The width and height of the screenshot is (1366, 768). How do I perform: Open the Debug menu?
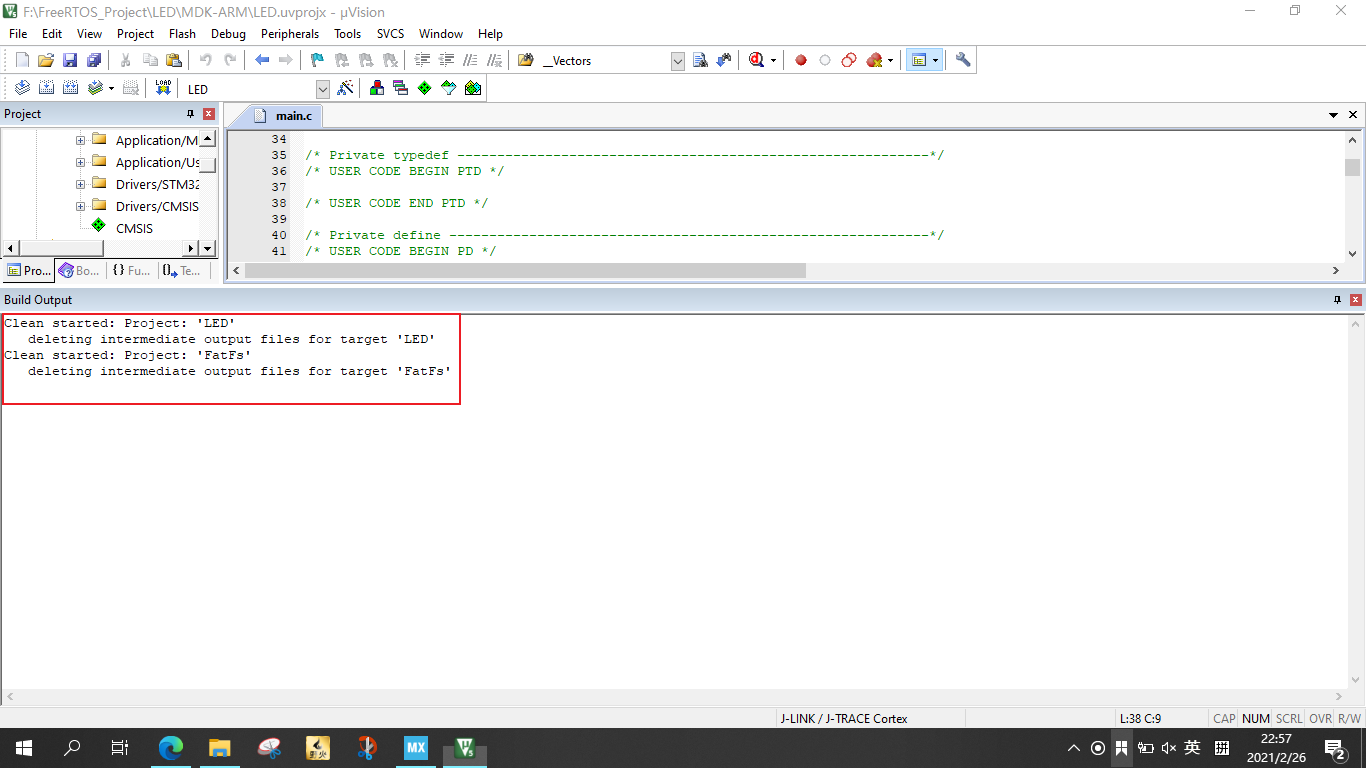(228, 33)
